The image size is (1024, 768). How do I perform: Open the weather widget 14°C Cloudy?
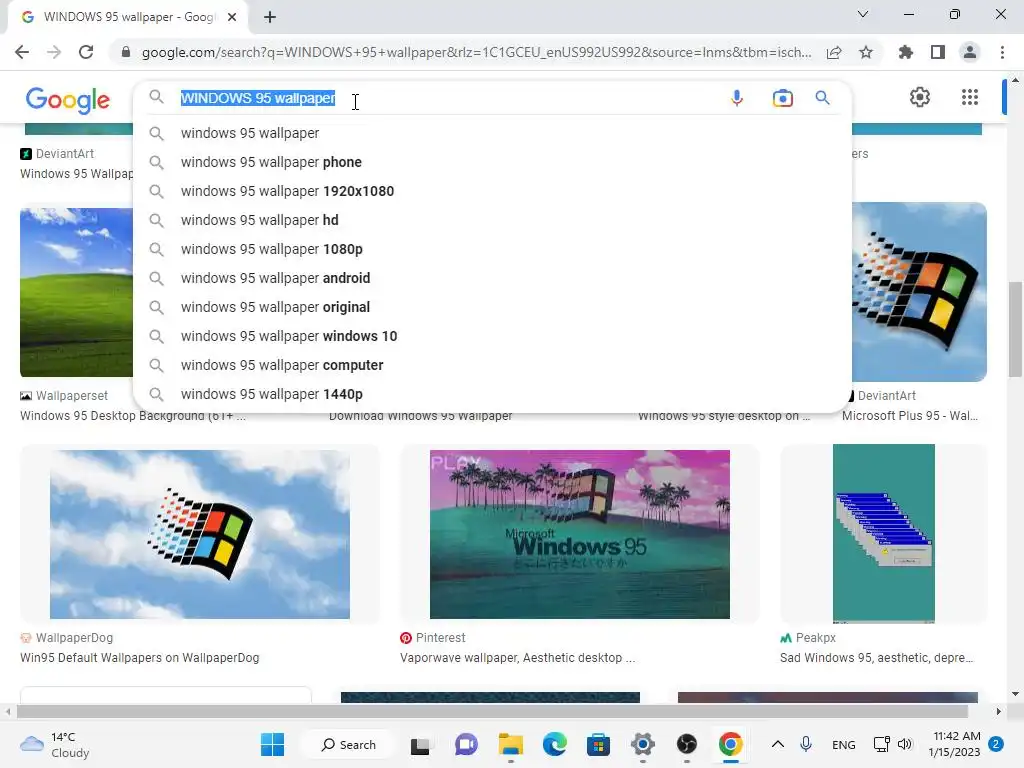(56, 744)
